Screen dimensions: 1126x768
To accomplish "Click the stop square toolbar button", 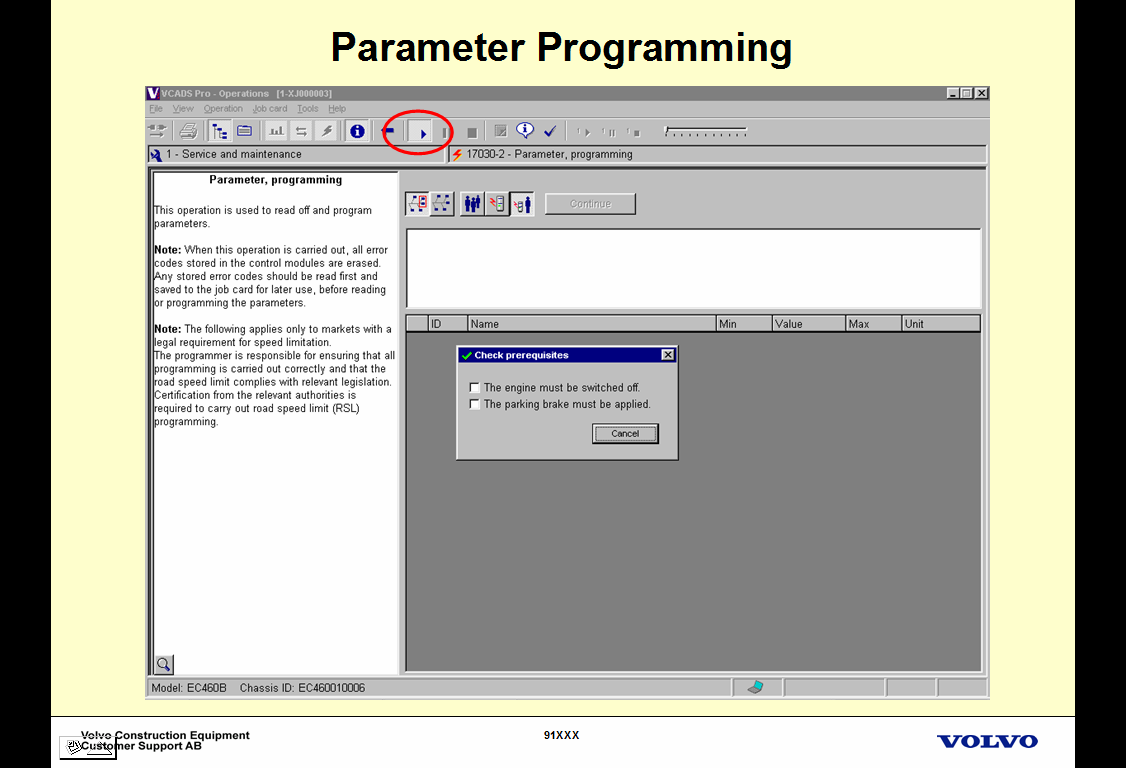I will (x=472, y=132).
